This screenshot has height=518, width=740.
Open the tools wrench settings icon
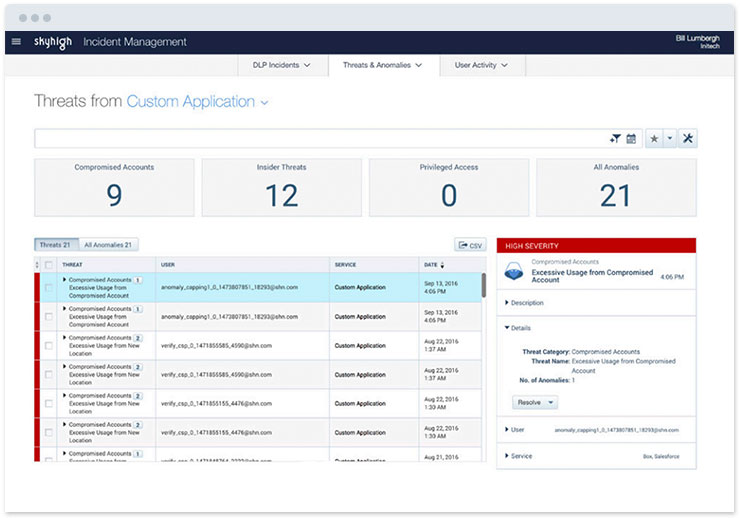point(688,139)
